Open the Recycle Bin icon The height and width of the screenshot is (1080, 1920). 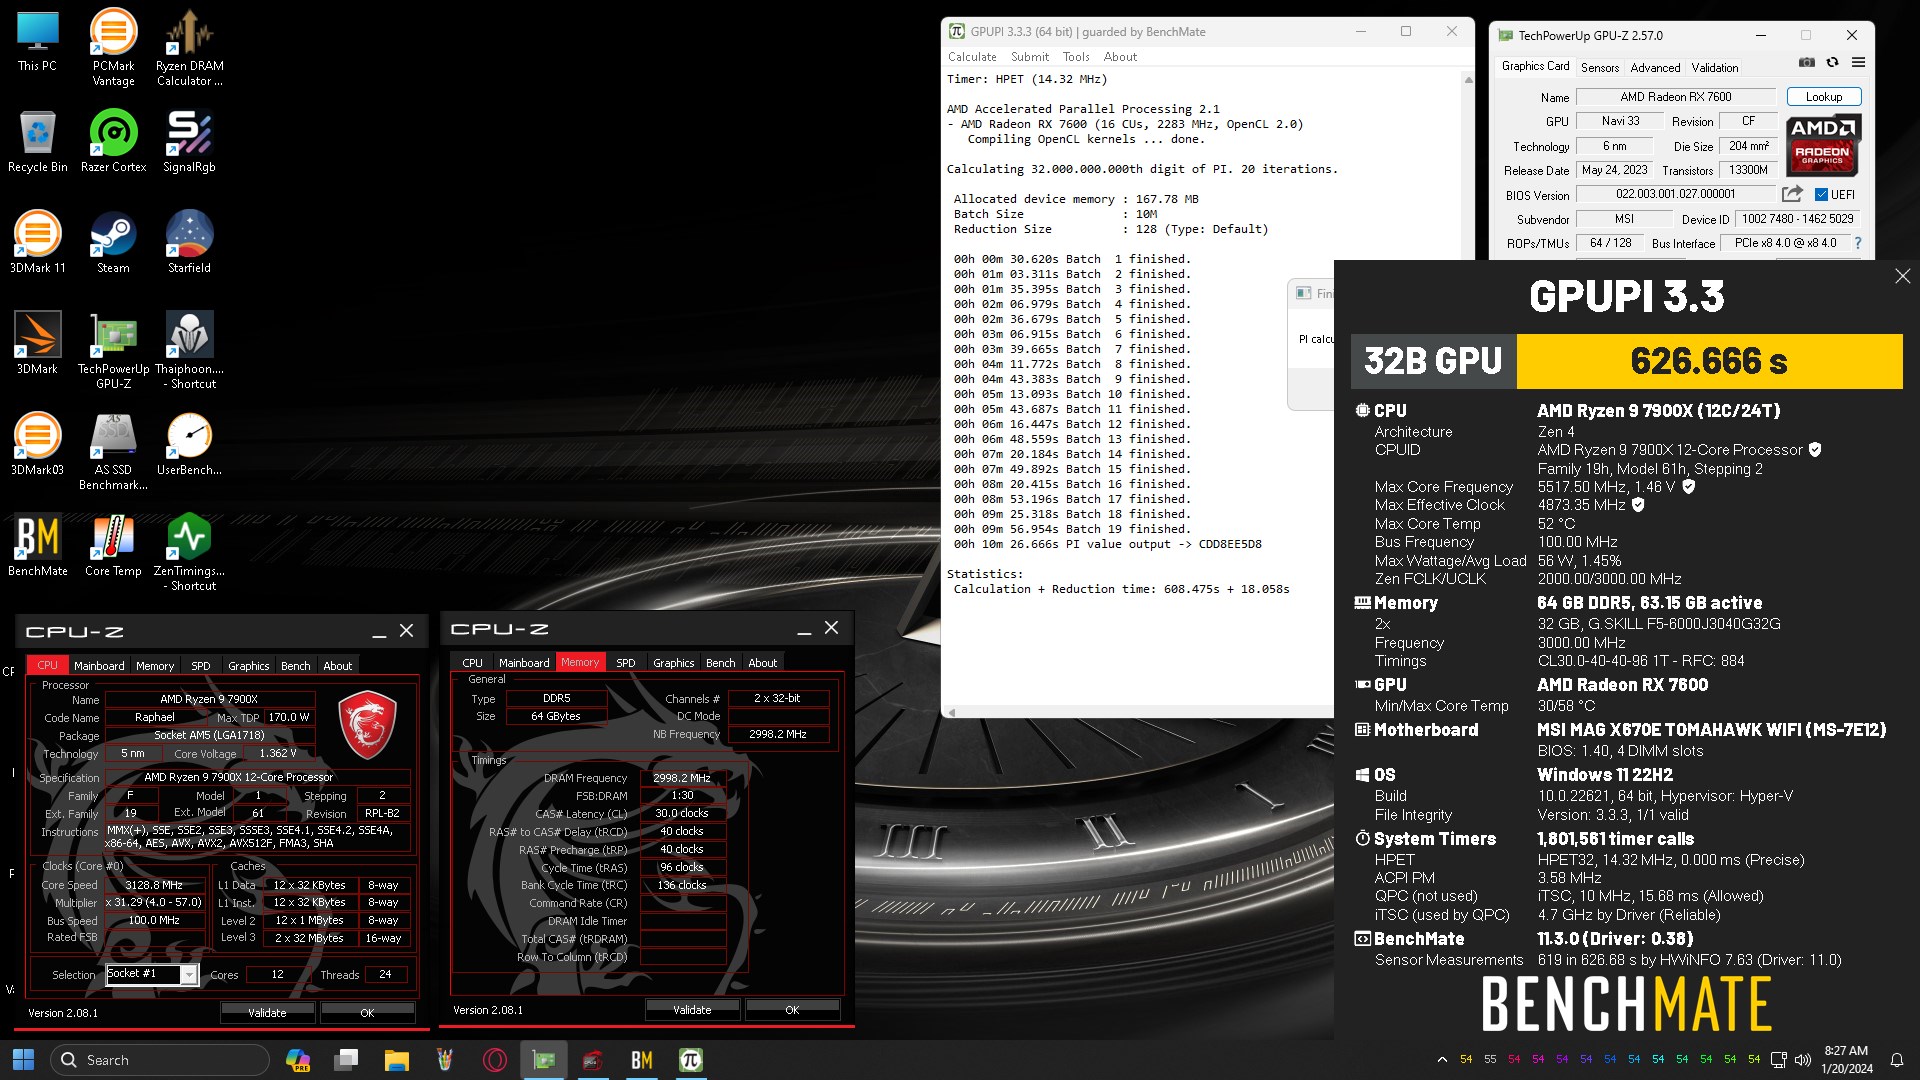point(37,142)
